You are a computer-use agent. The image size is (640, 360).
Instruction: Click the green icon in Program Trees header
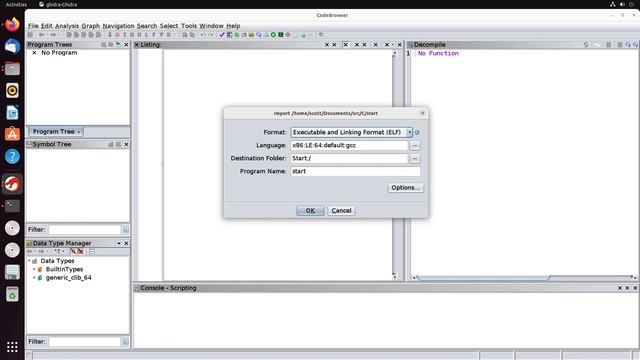[118, 44]
